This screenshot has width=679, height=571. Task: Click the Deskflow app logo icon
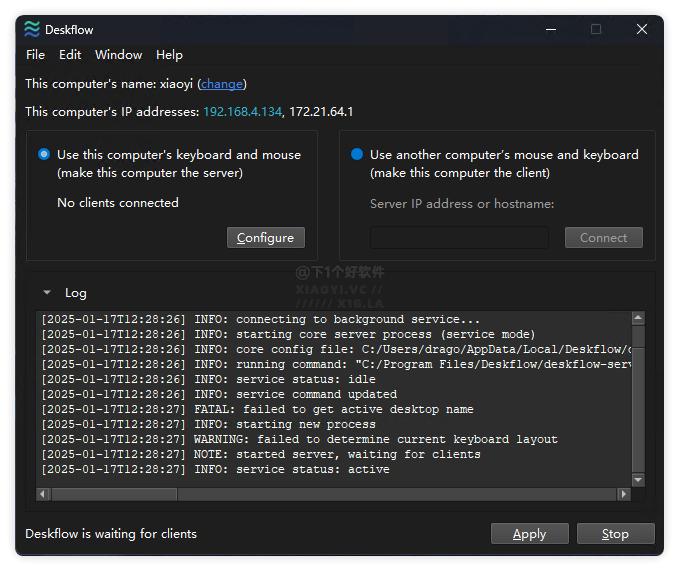[32, 29]
